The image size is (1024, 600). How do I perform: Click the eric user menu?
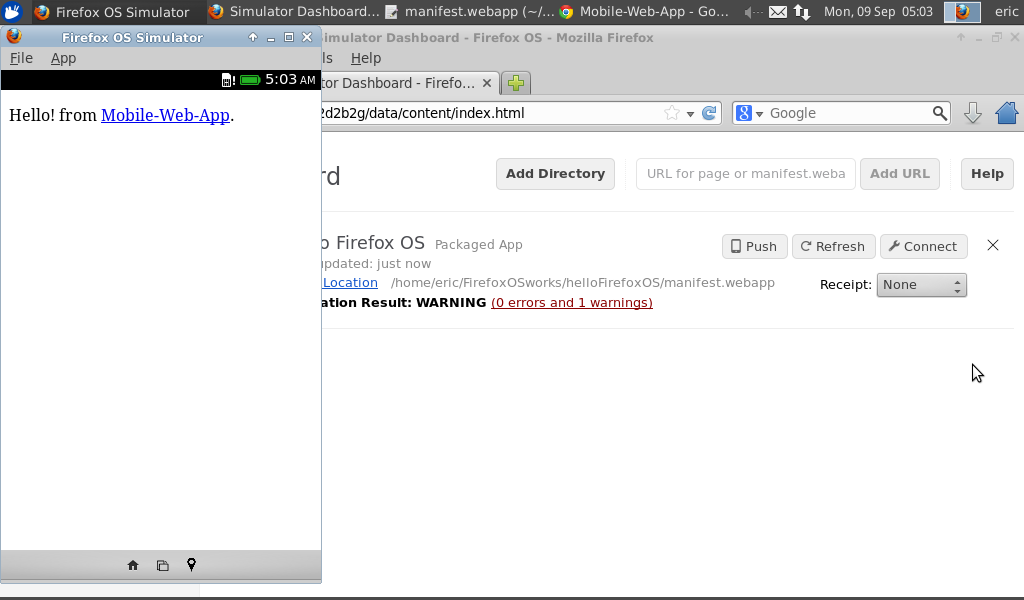click(x=1006, y=12)
